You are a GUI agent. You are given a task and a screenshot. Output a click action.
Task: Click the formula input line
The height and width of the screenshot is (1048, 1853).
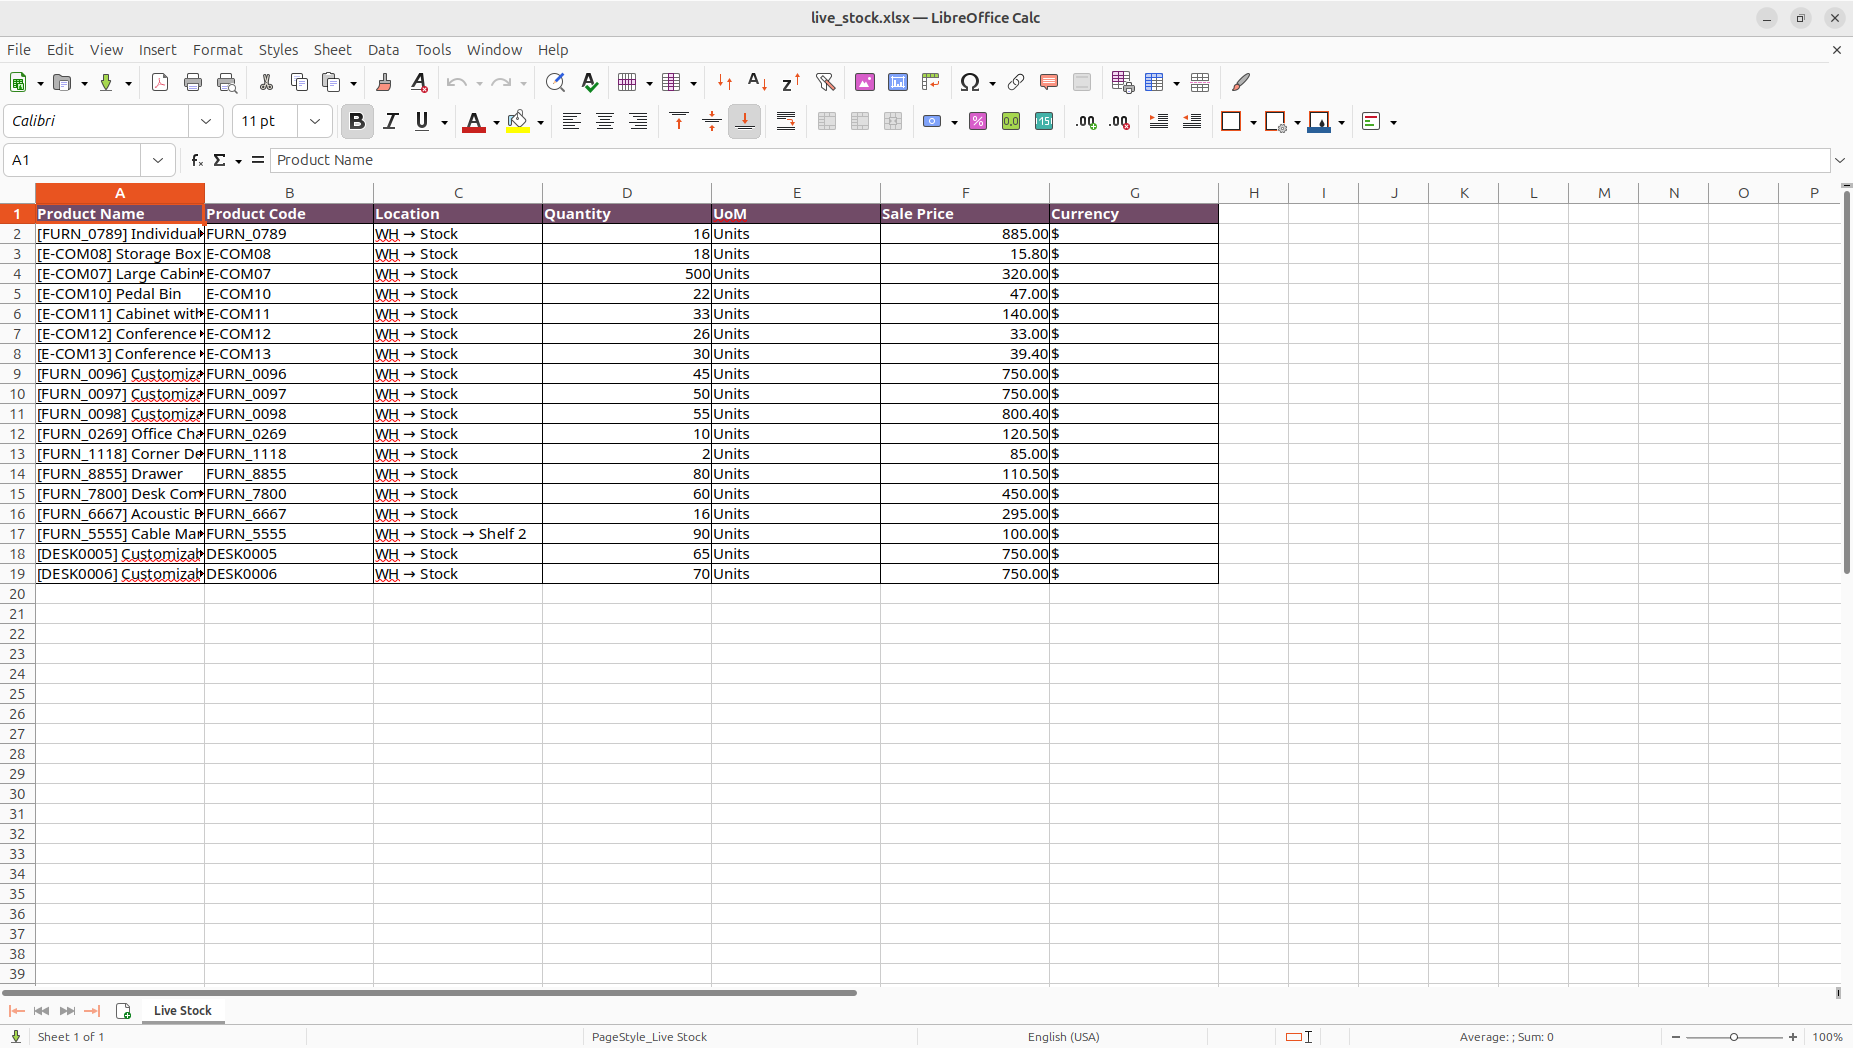pos(1050,160)
